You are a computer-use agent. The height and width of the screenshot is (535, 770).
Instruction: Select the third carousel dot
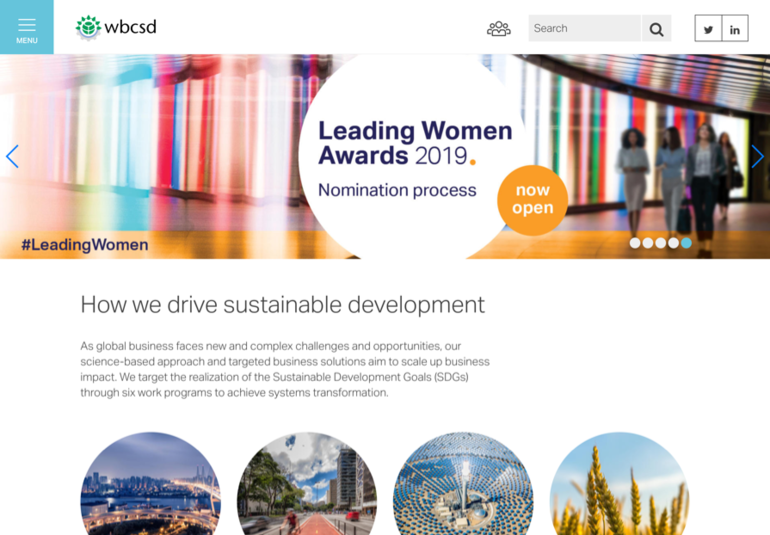click(660, 243)
